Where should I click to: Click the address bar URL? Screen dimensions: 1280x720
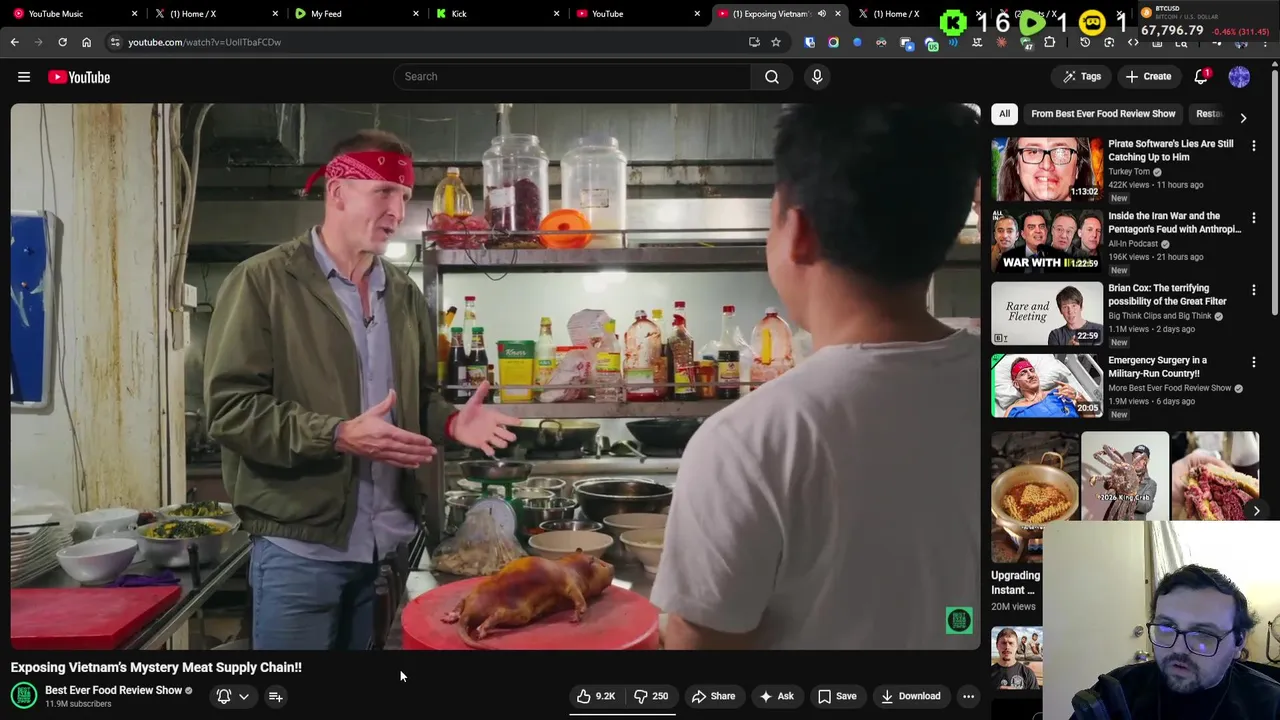pyautogui.click(x=204, y=42)
